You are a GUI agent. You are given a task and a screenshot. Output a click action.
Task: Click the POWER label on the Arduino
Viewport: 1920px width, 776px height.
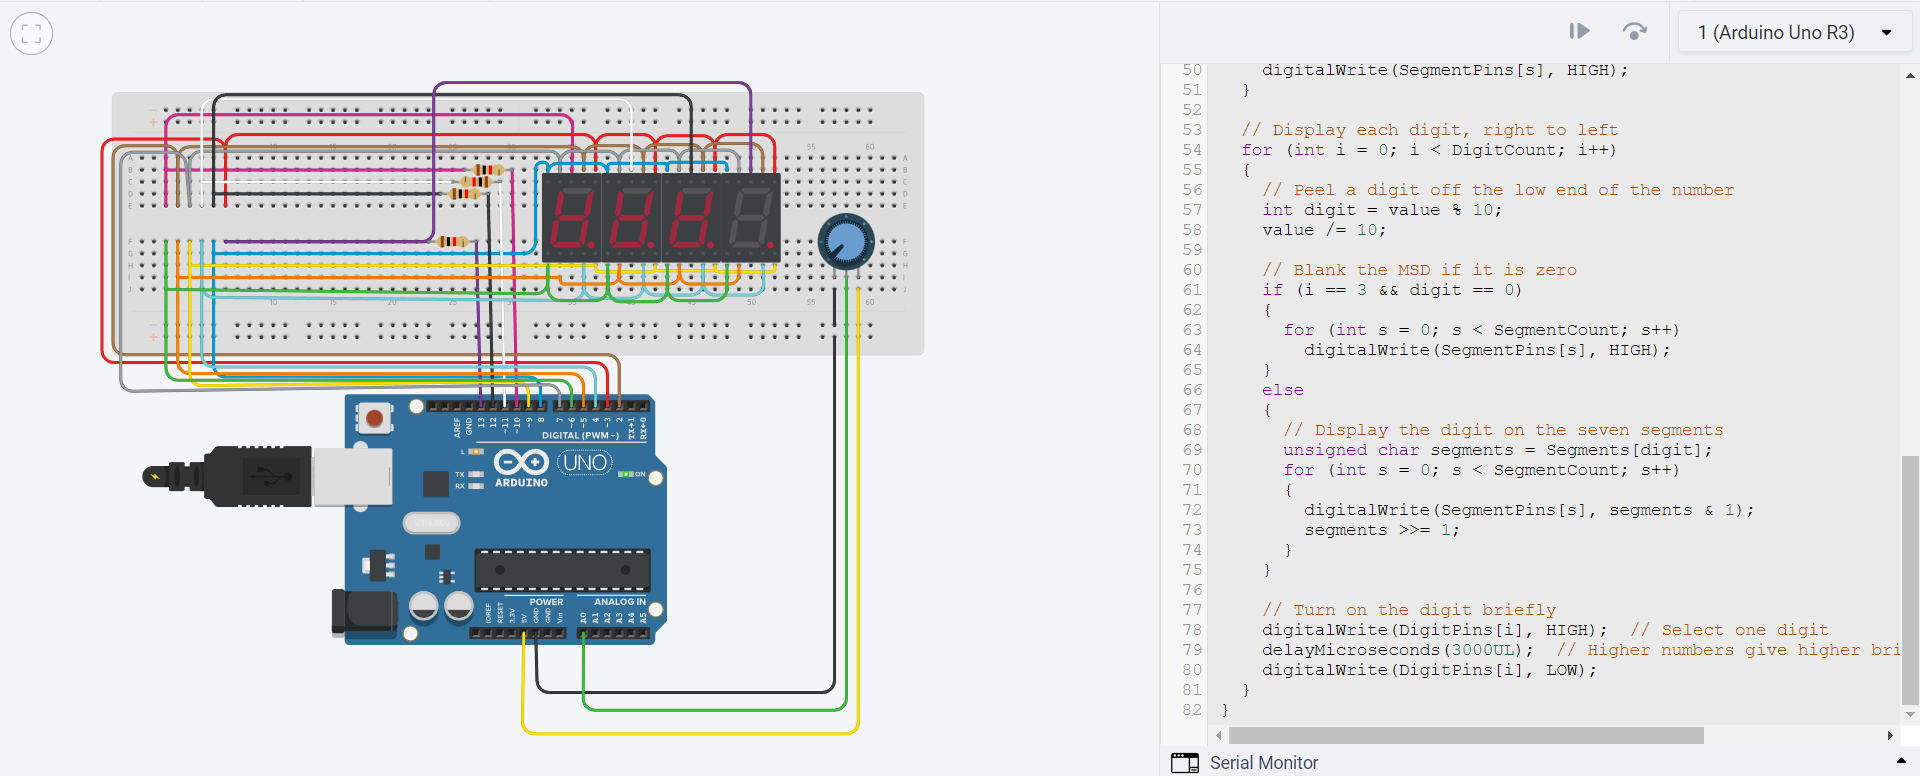(x=546, y=602)
